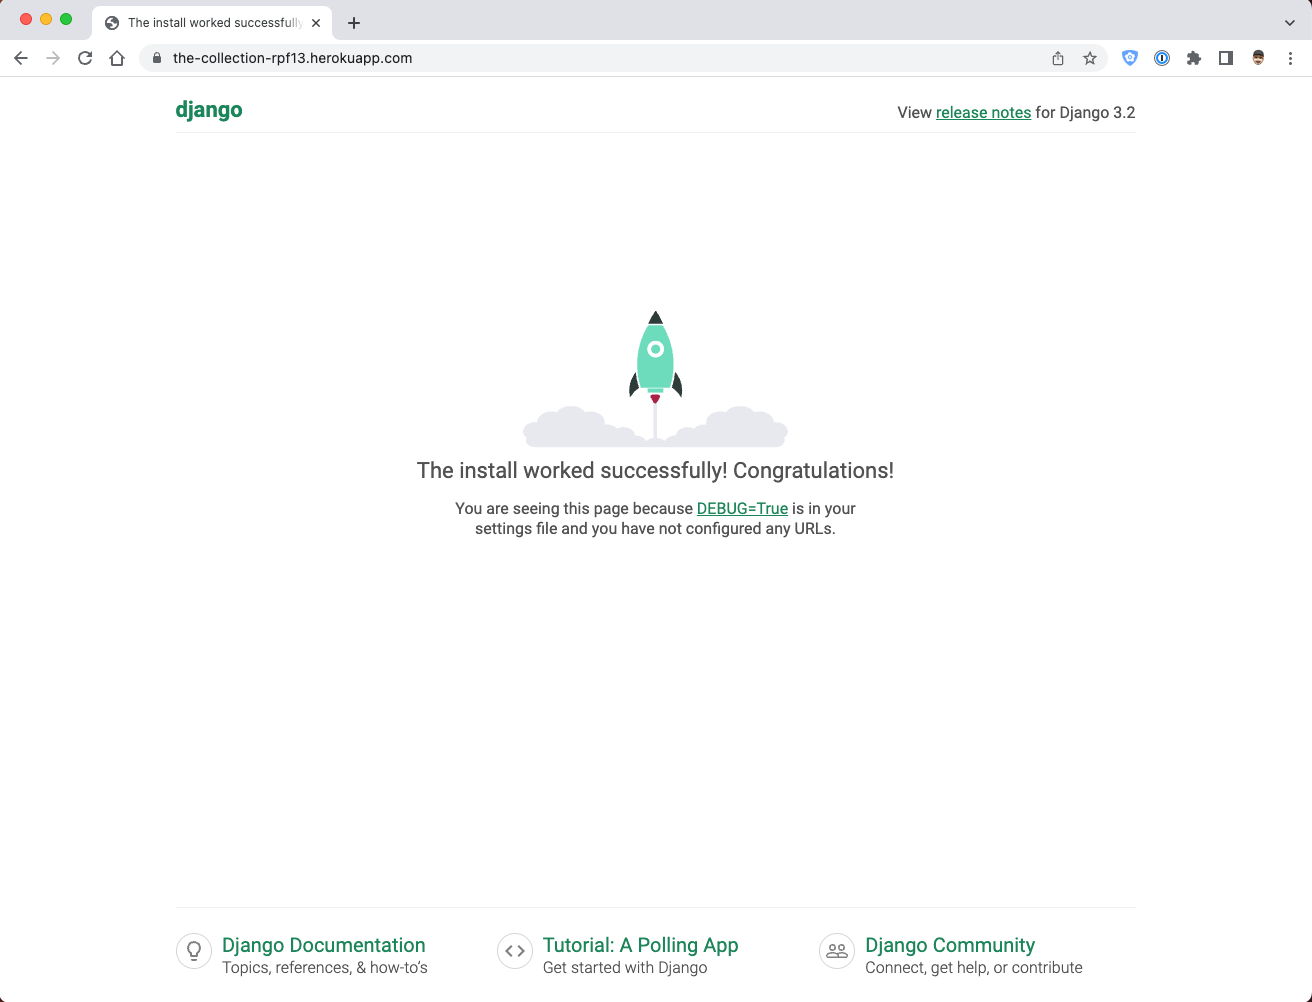Open Django Documentation link

(324, 945)
